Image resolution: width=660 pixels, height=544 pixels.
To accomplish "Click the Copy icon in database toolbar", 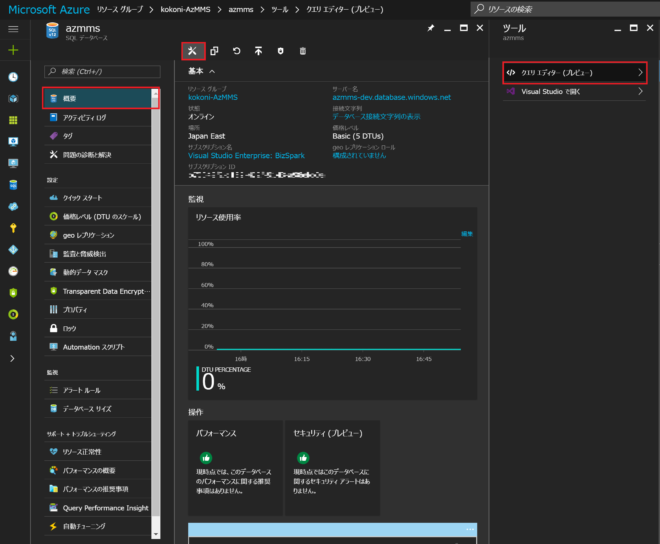I will pyautogui.click(x=215, y=50).
